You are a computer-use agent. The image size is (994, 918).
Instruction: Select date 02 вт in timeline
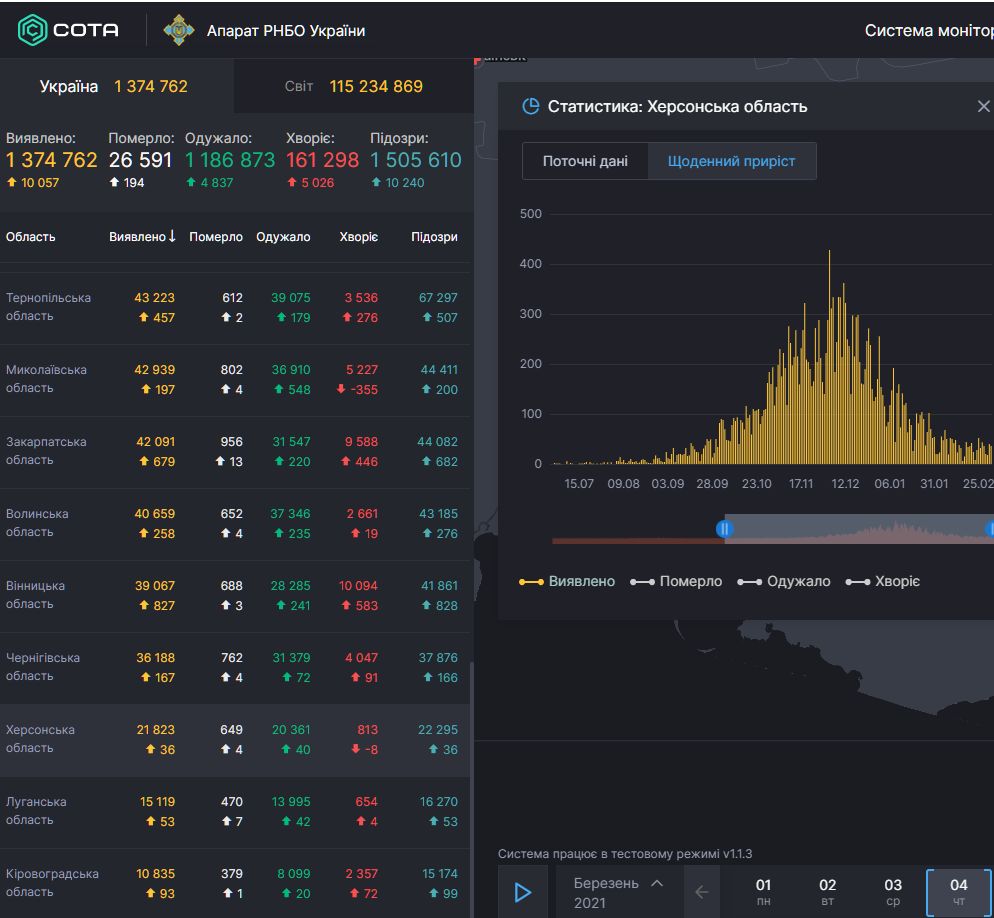(x=827, y=892)
